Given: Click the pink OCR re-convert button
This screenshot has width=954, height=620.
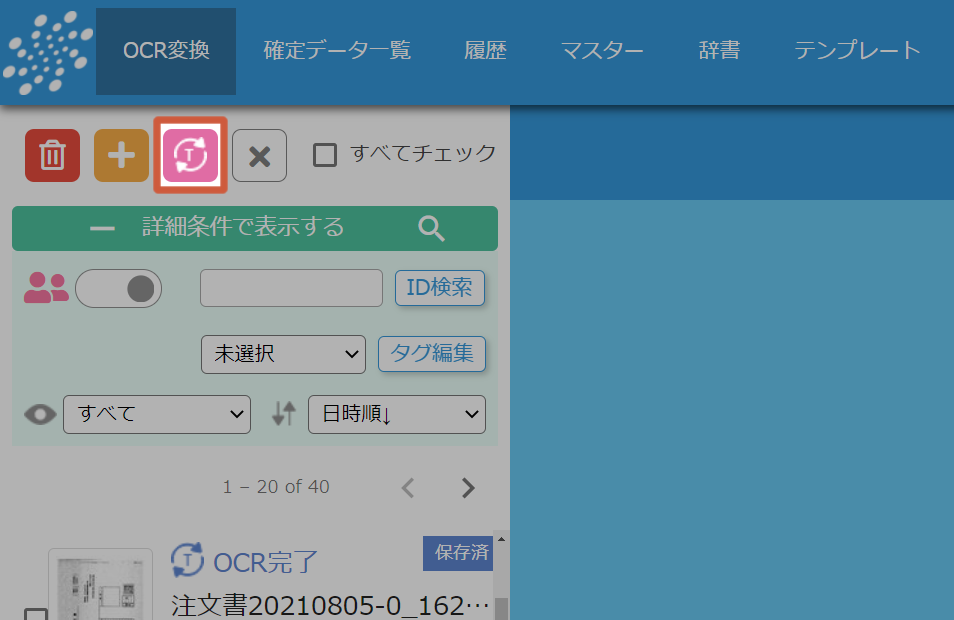Looking at the screenshot, I should point(190,155).
